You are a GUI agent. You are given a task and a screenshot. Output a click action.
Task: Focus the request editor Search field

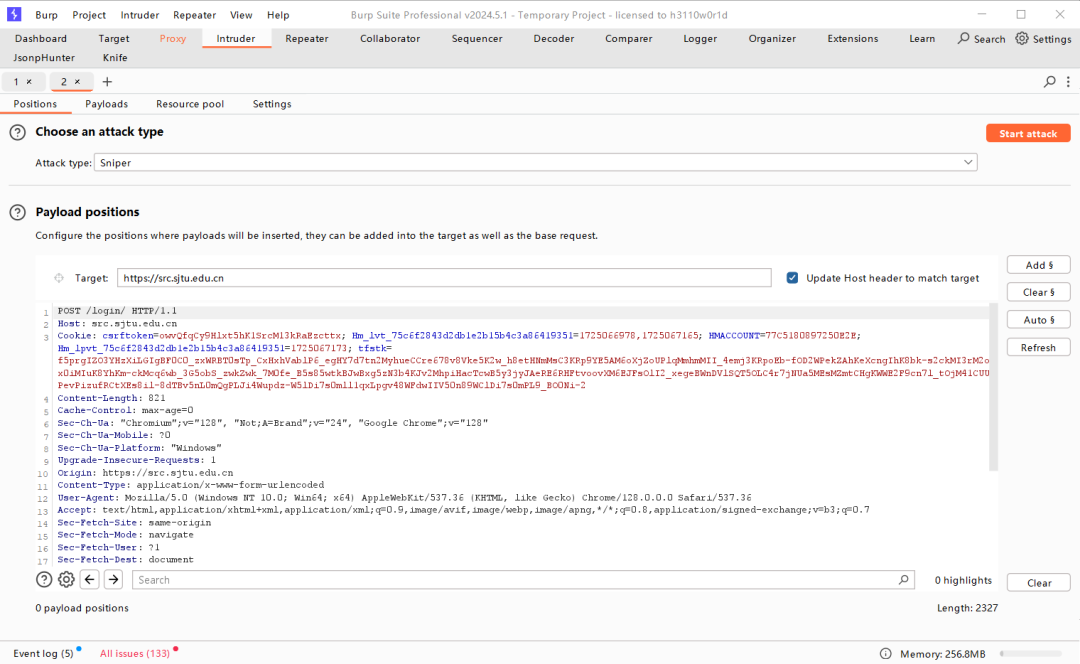523,580
